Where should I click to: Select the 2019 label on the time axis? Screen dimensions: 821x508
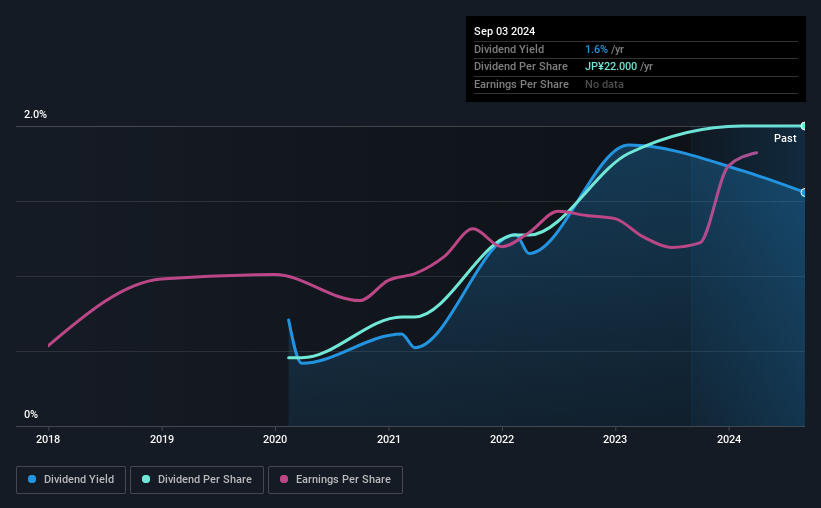(162, 438)
